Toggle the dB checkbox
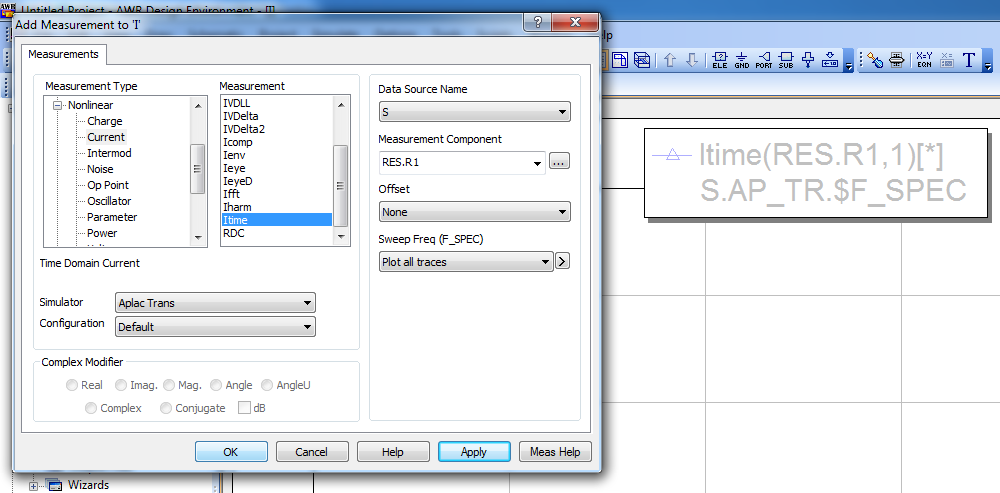Screen dimensions: 1000x493 244,408
